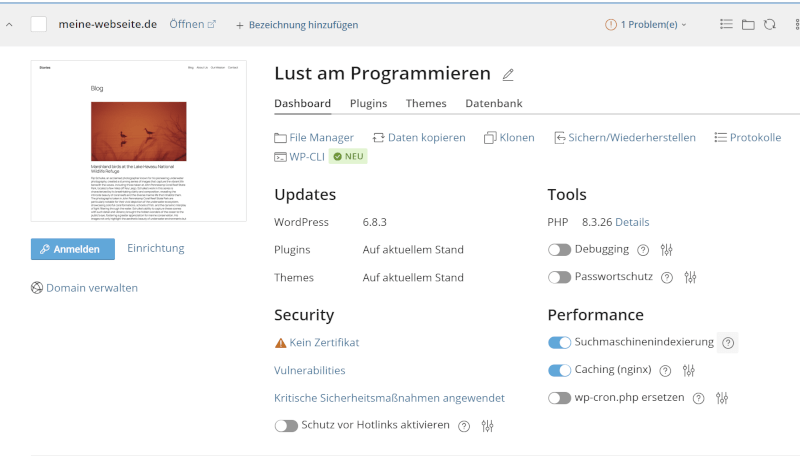Turn on Passwortschutz toggle

pyautogui.click(x=559, y=277)
